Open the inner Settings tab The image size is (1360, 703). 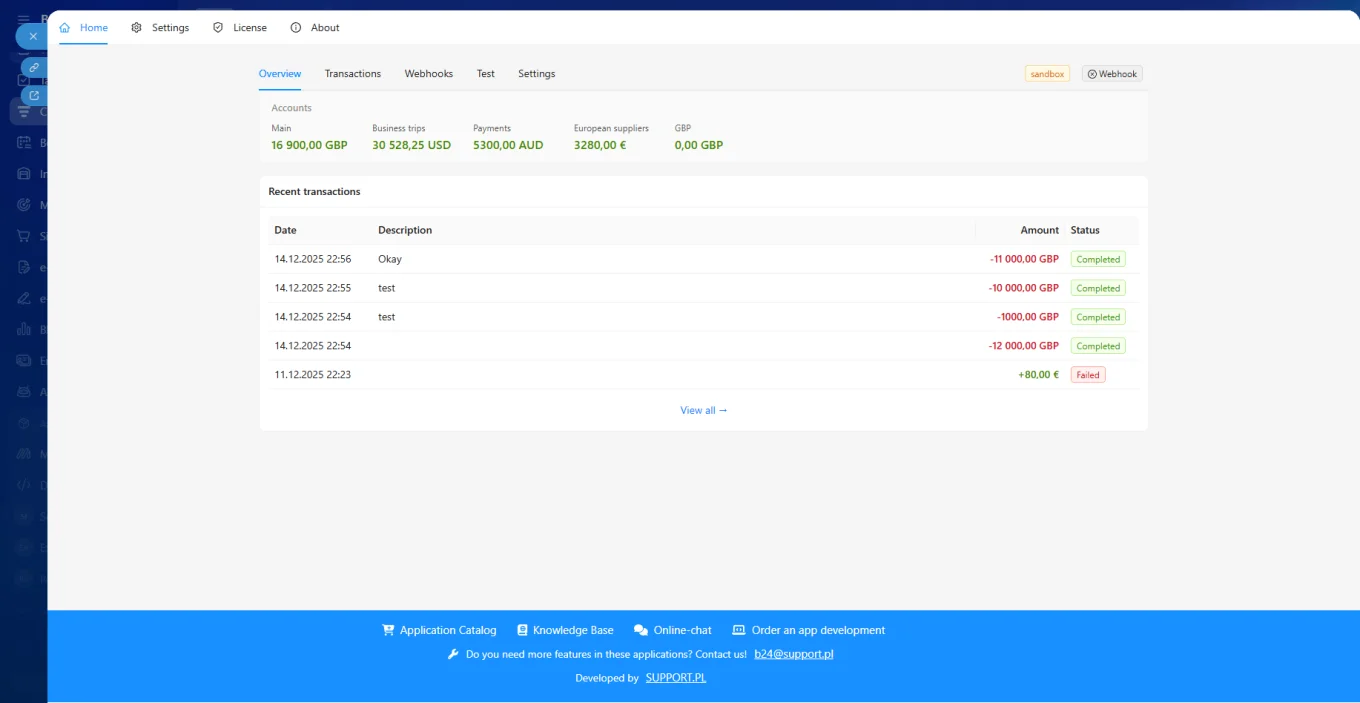pyautogui.click(x=536, y=73)
